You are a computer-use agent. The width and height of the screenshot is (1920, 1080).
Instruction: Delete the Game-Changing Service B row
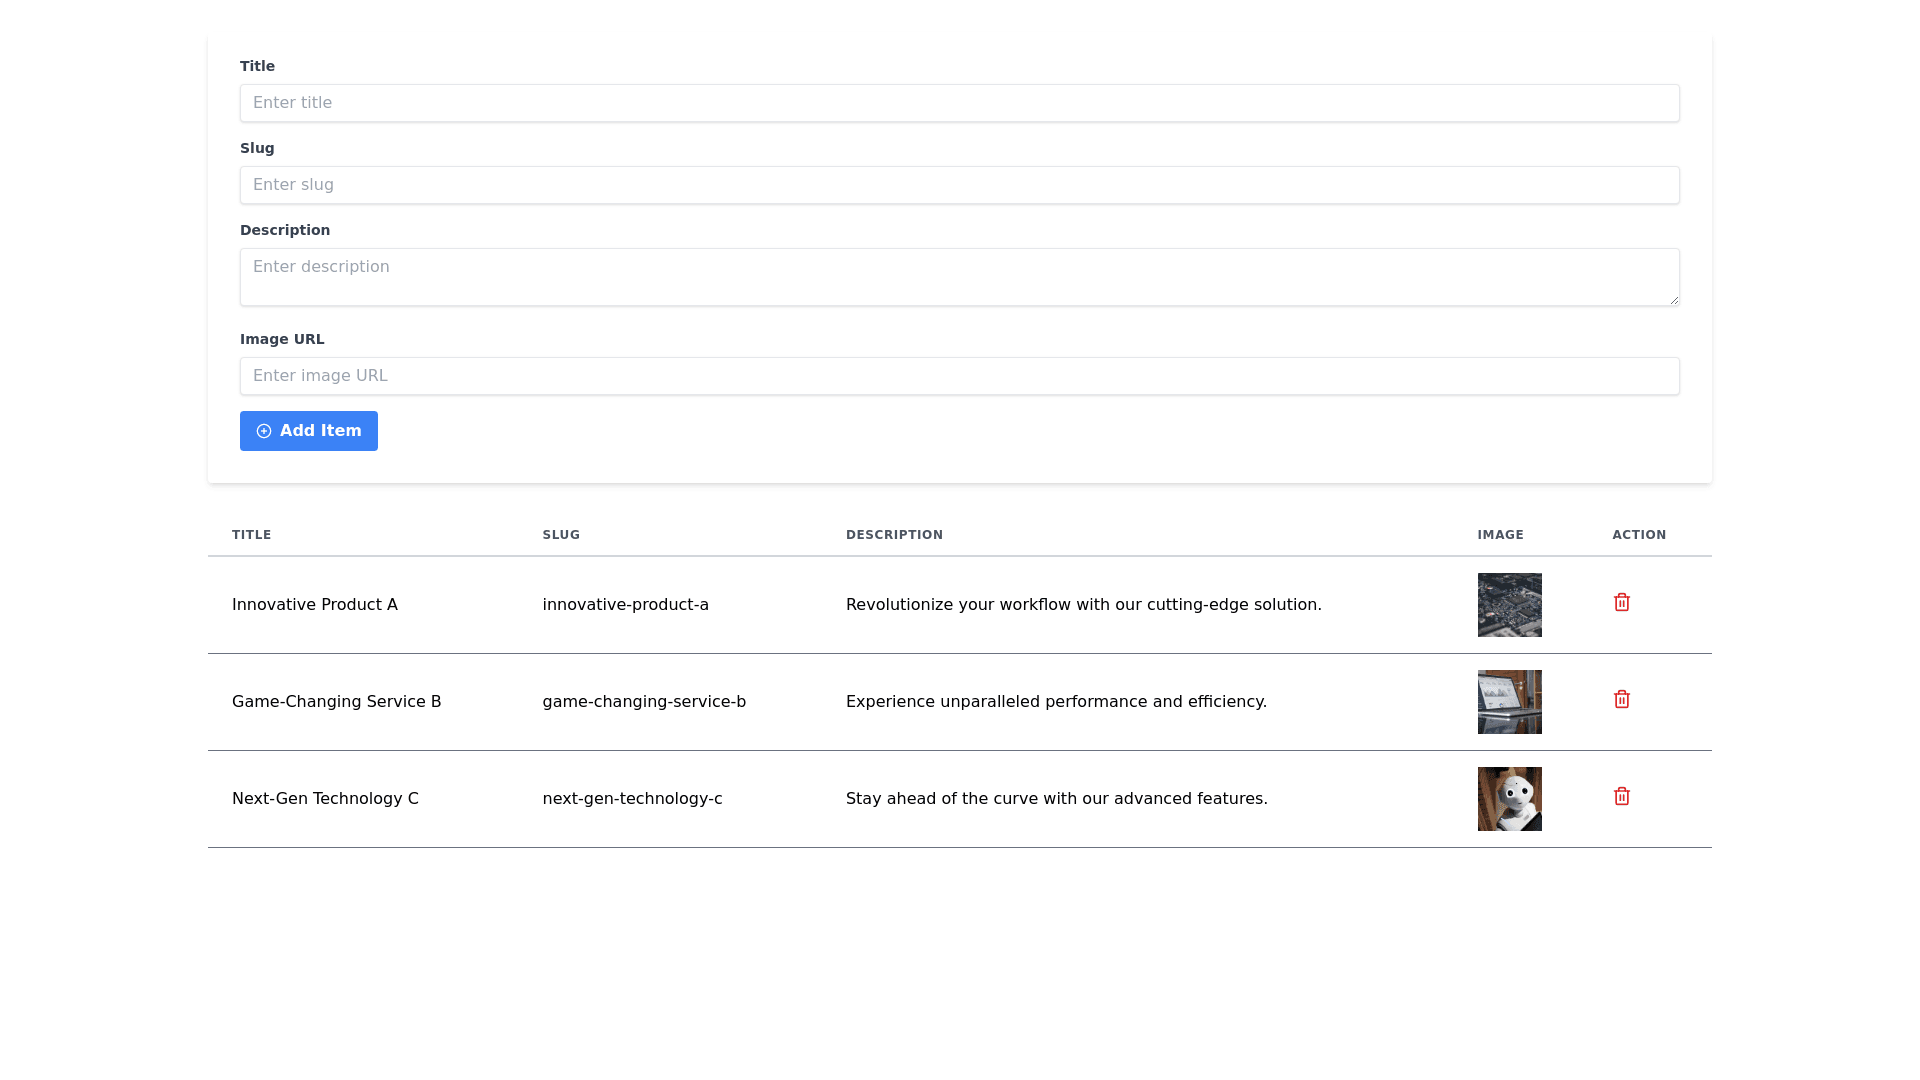[1622, 699]
